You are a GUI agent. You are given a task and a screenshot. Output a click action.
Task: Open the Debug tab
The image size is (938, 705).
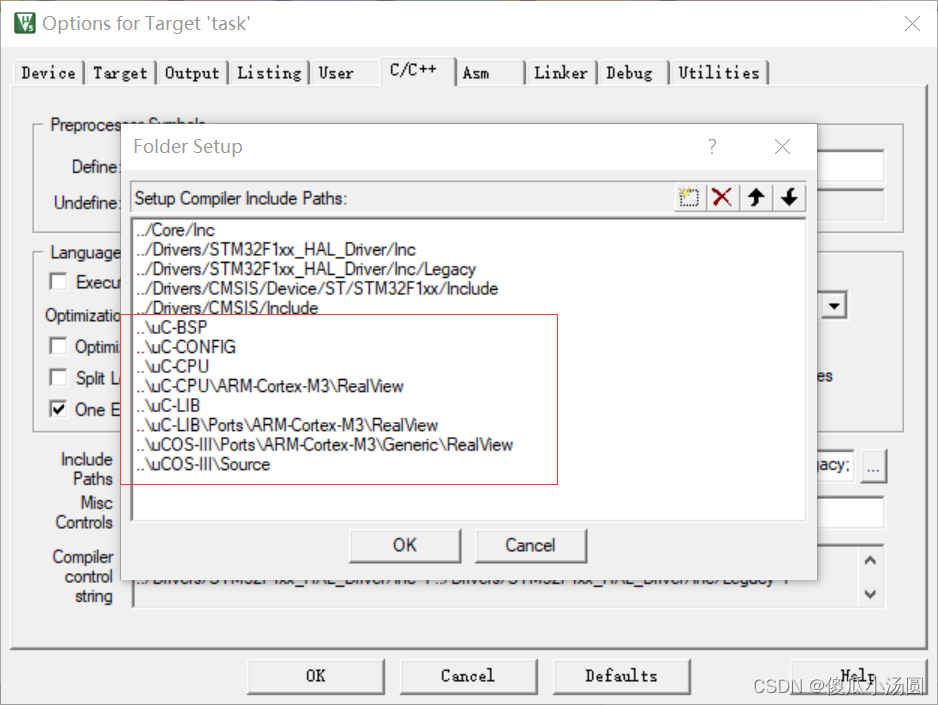pos(629,73)
